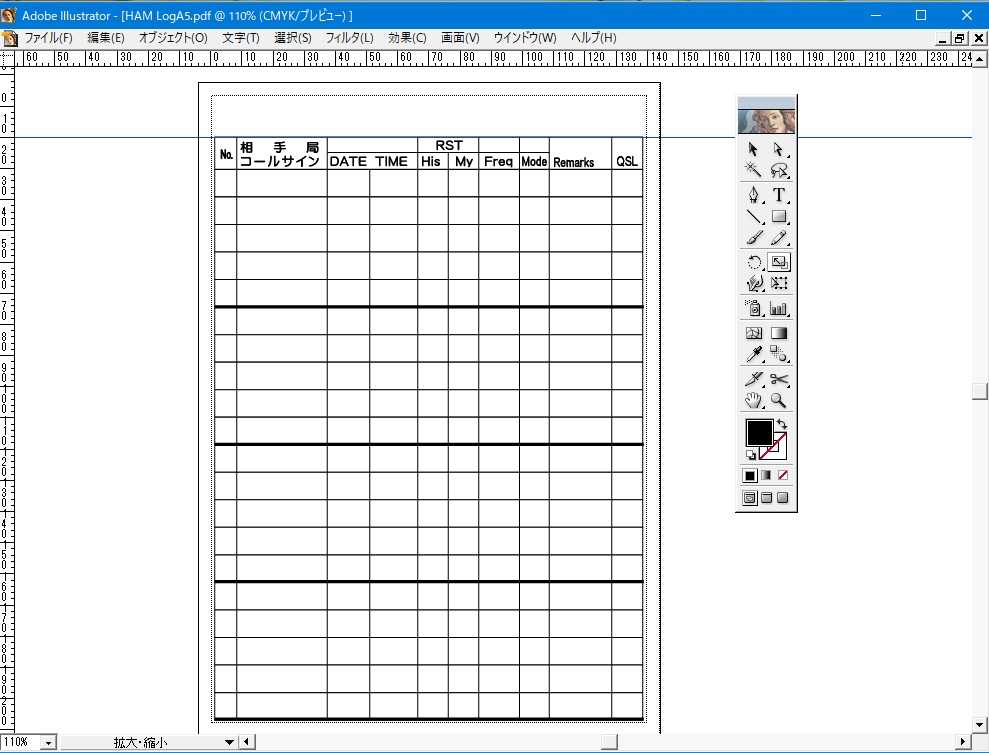Open the ウインドウ(W) menu
This screenshot has height=753, width=989.
[525, 38]
